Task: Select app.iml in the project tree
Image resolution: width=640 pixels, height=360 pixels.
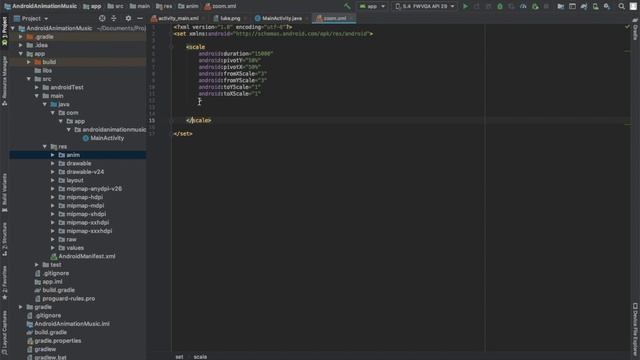Action: (x=49, y=282)
